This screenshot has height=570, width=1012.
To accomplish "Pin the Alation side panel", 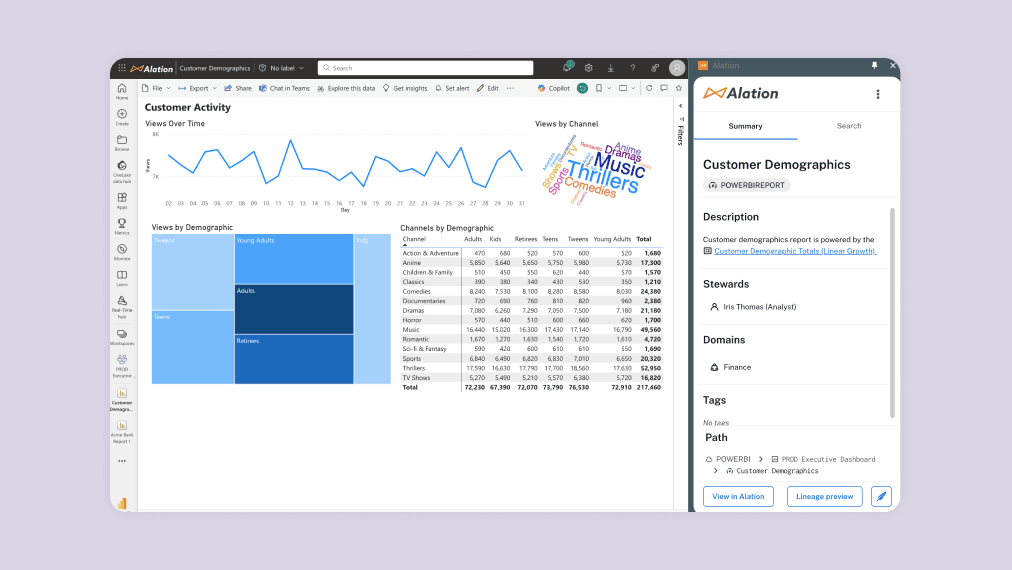I will pos(875,65).
